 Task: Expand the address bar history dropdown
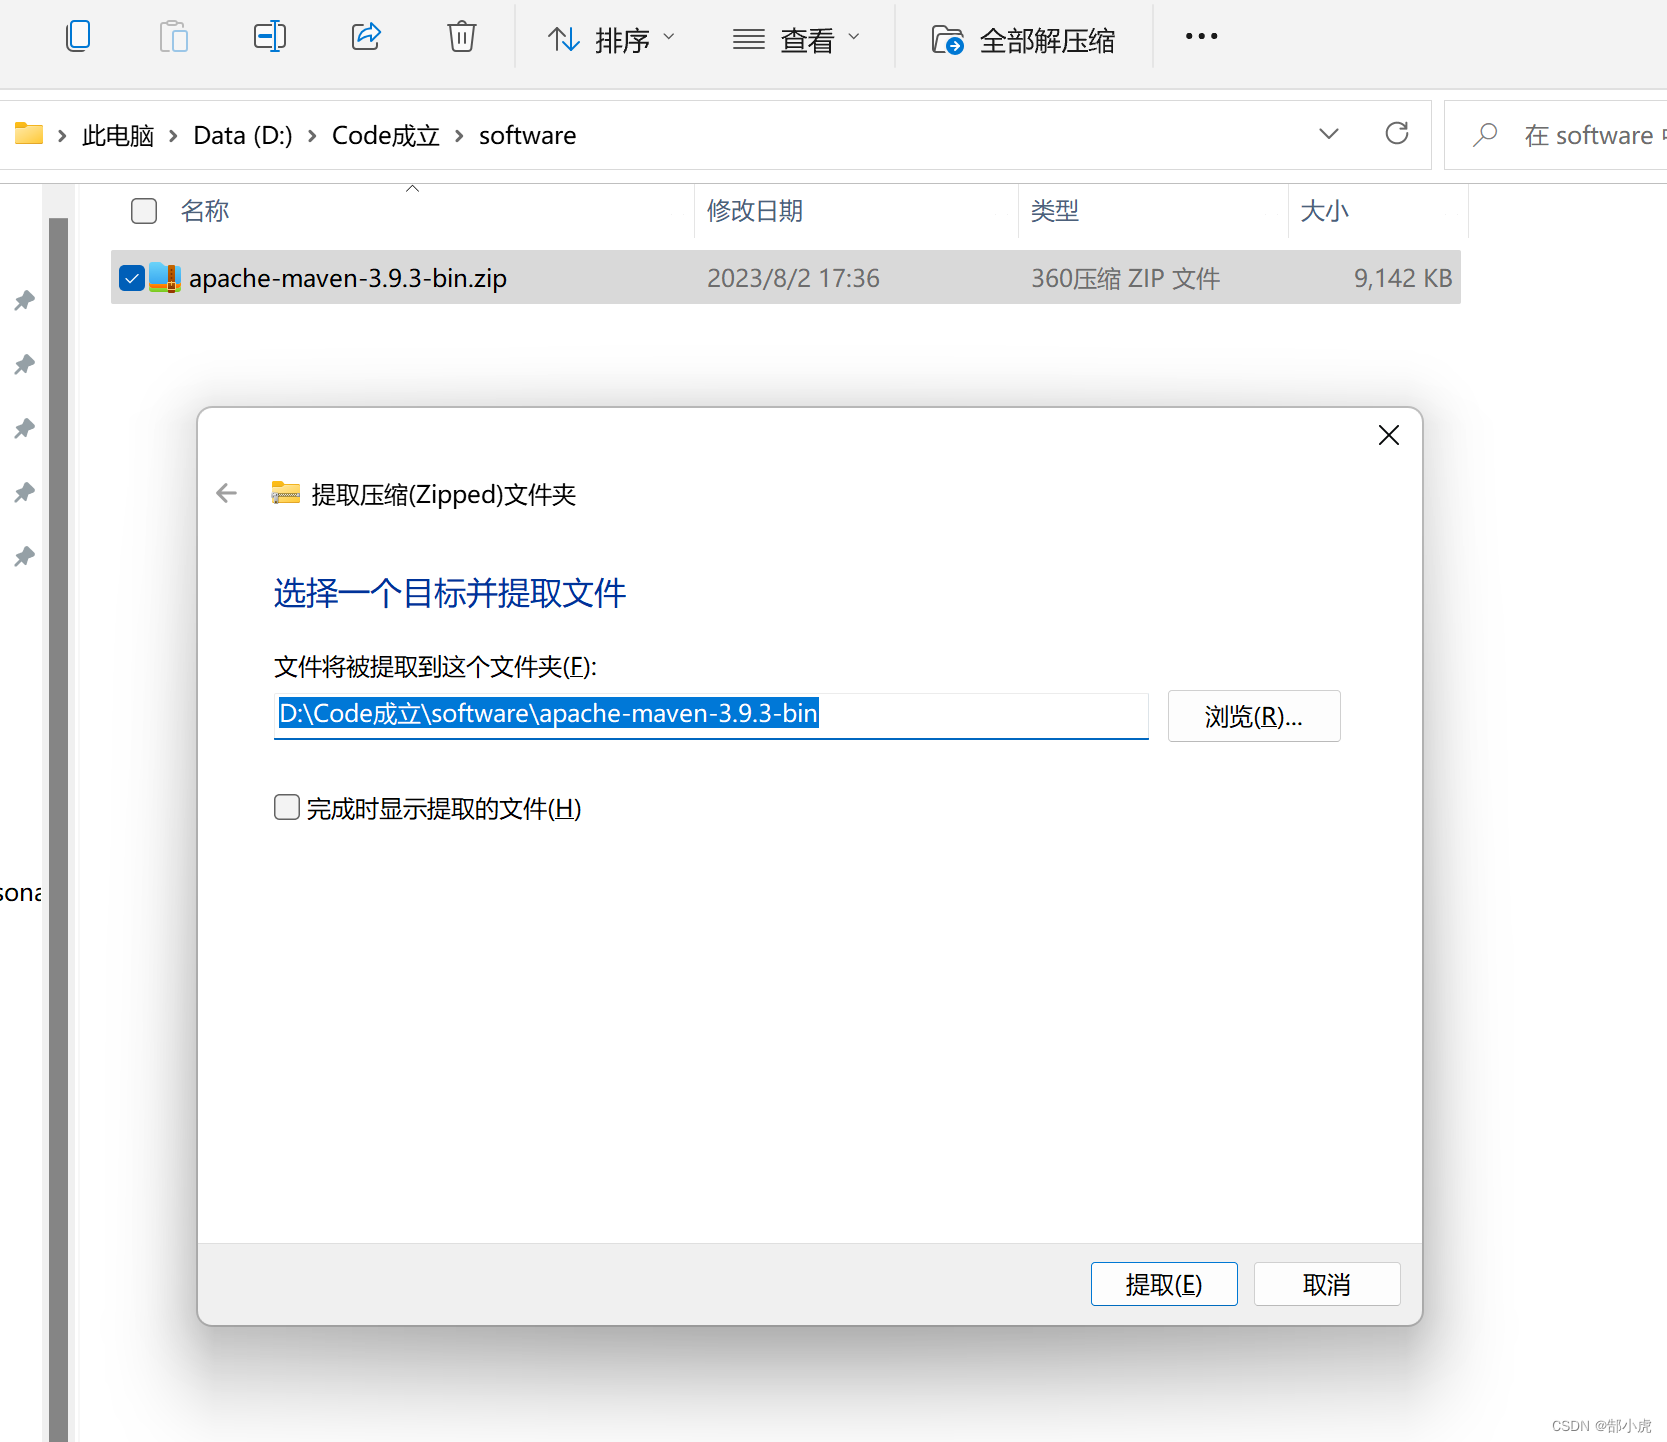point(1329,133)
